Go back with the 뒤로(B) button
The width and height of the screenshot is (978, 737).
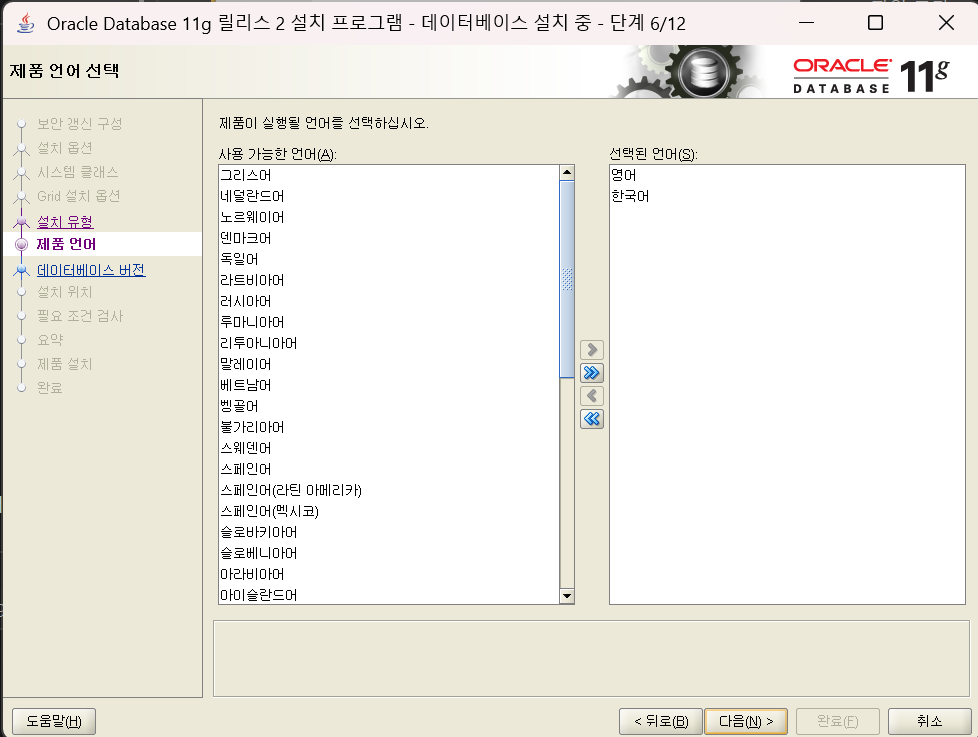(661, 721)
